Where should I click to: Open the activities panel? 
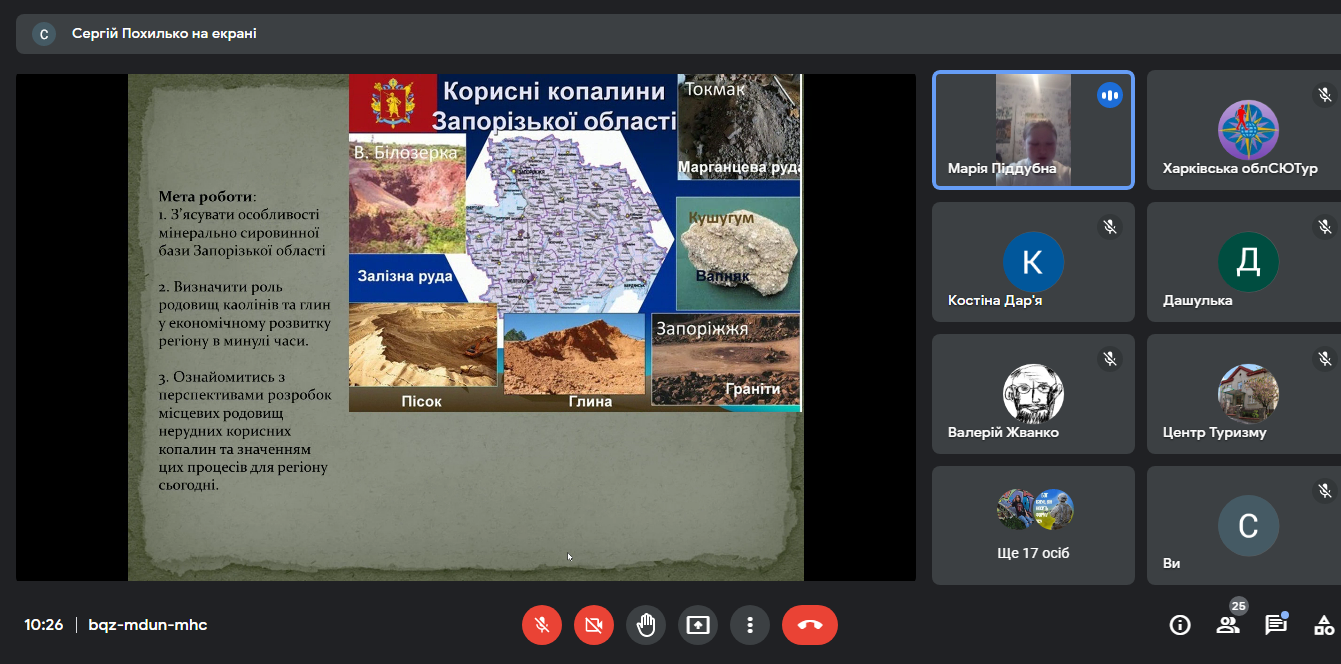pos(1324,625)
